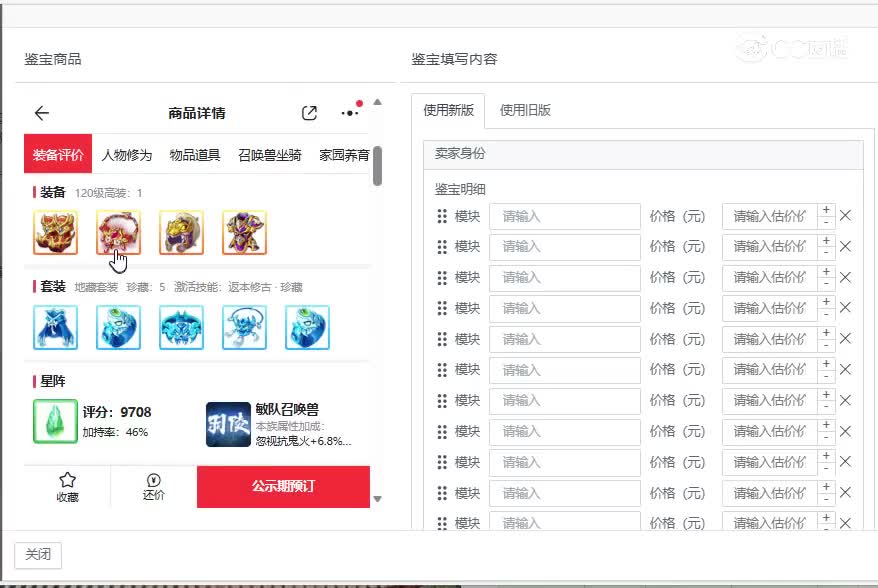Select the purple armor equipment icon under 装备
This screenshot has height=588, width=878.
244,232
